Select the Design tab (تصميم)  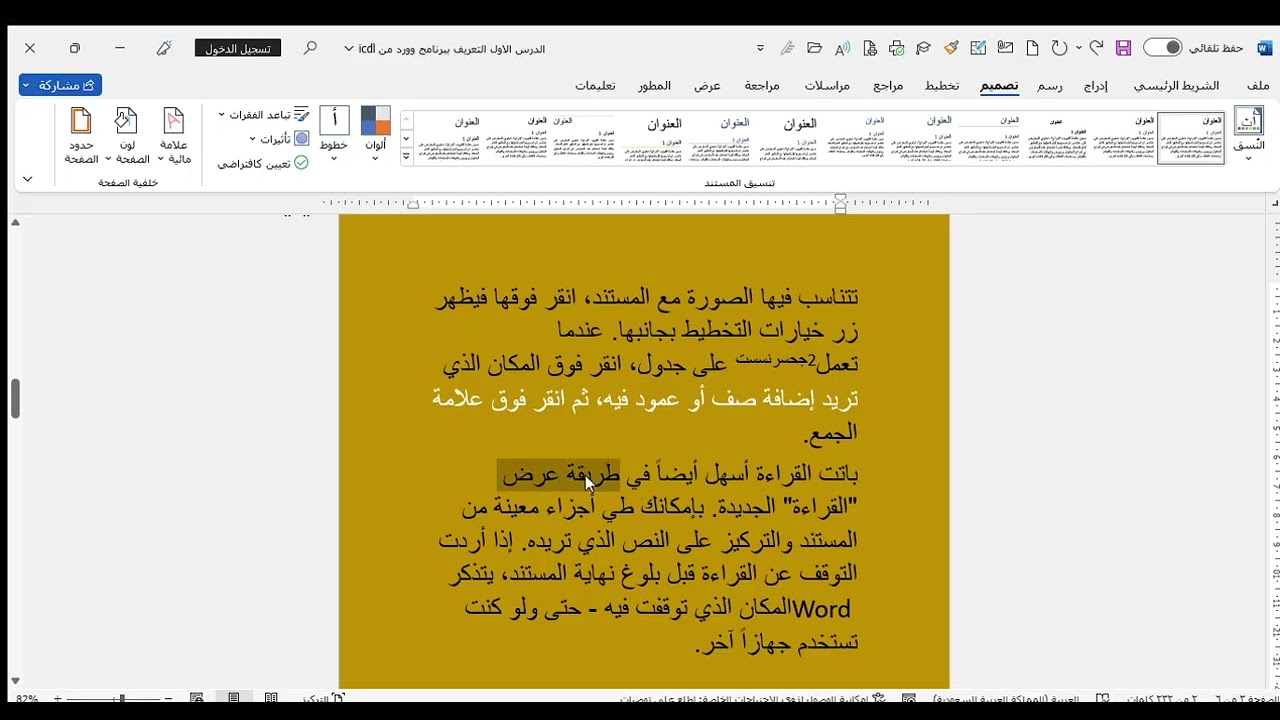[x=999, y=86]
